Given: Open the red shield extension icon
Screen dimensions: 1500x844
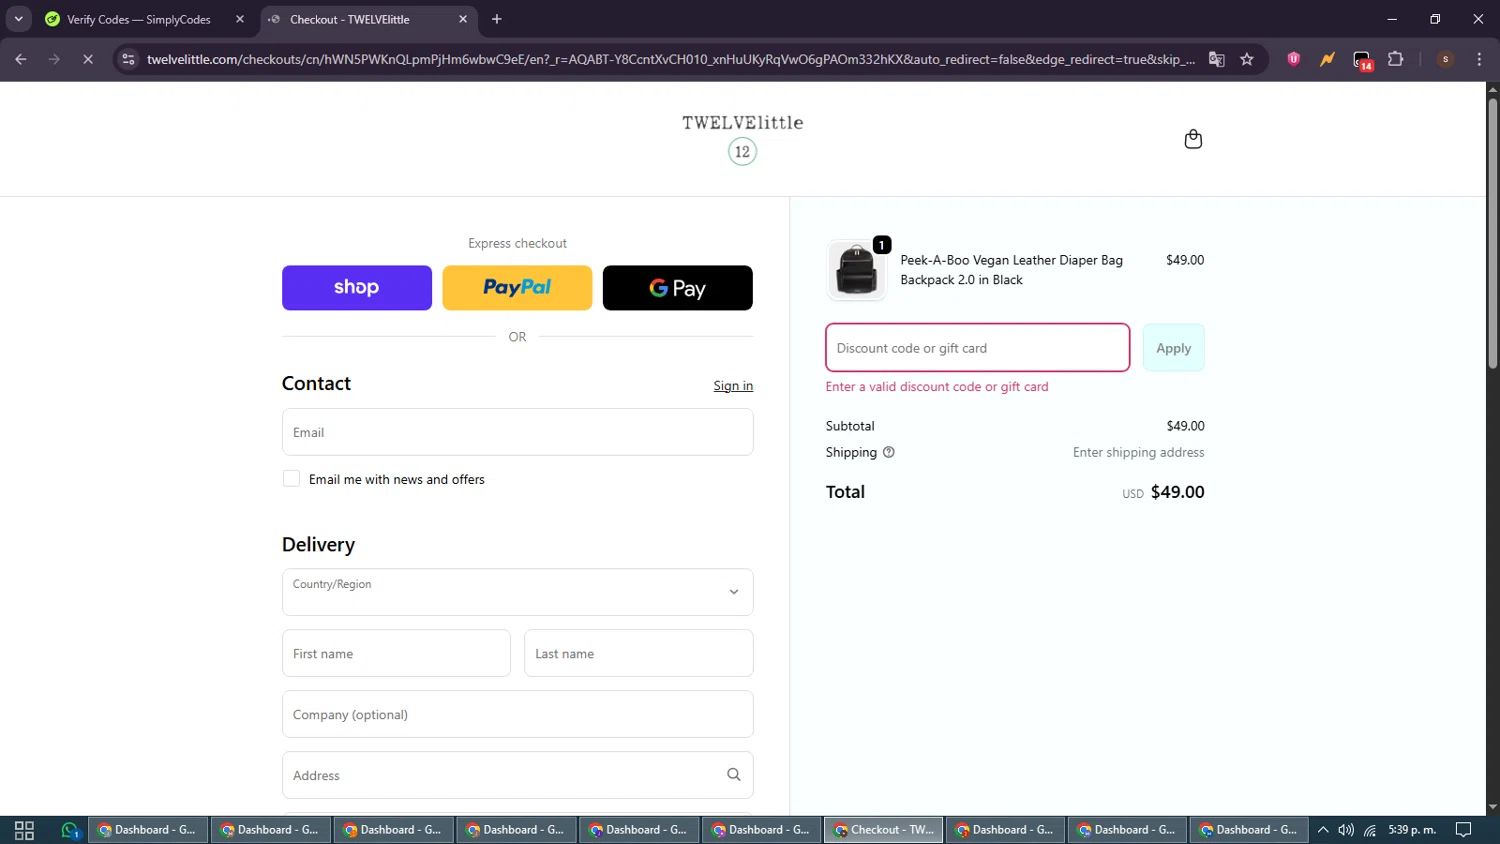Looking at the screenshot, I should pyautogui.click(x=1294, y=59).
